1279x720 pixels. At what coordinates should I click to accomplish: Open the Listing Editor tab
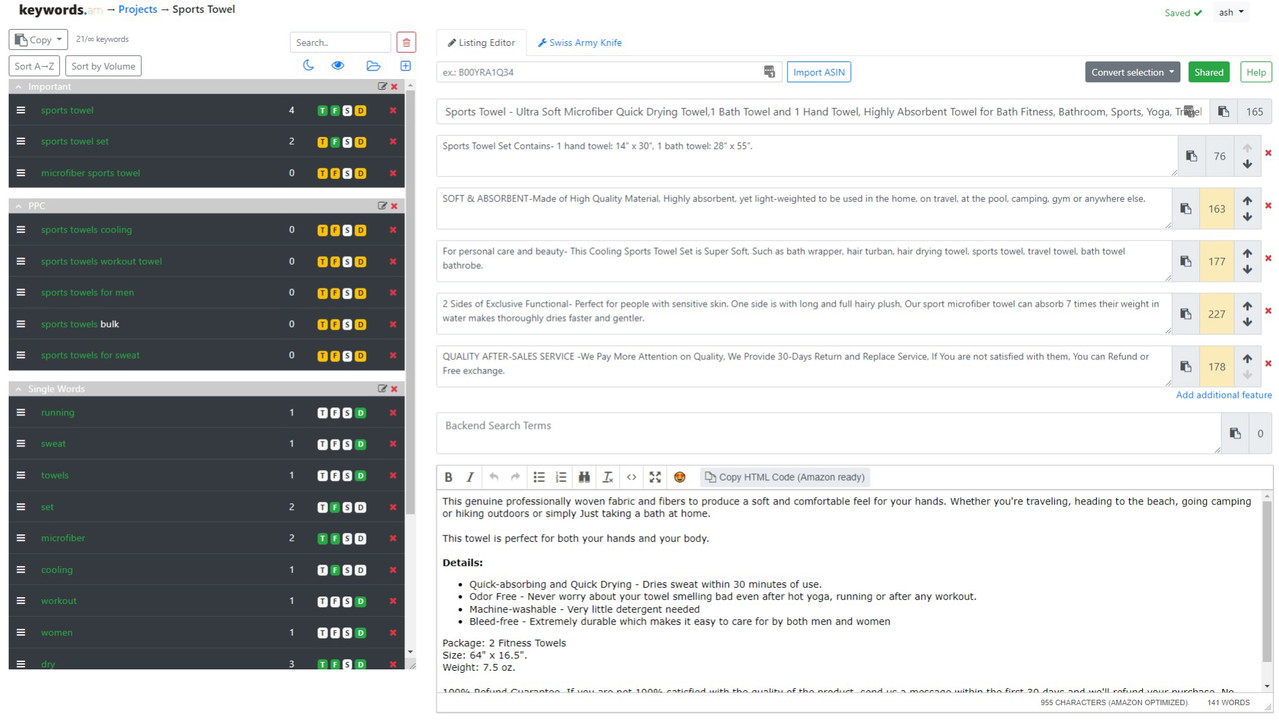pos(481,43)
